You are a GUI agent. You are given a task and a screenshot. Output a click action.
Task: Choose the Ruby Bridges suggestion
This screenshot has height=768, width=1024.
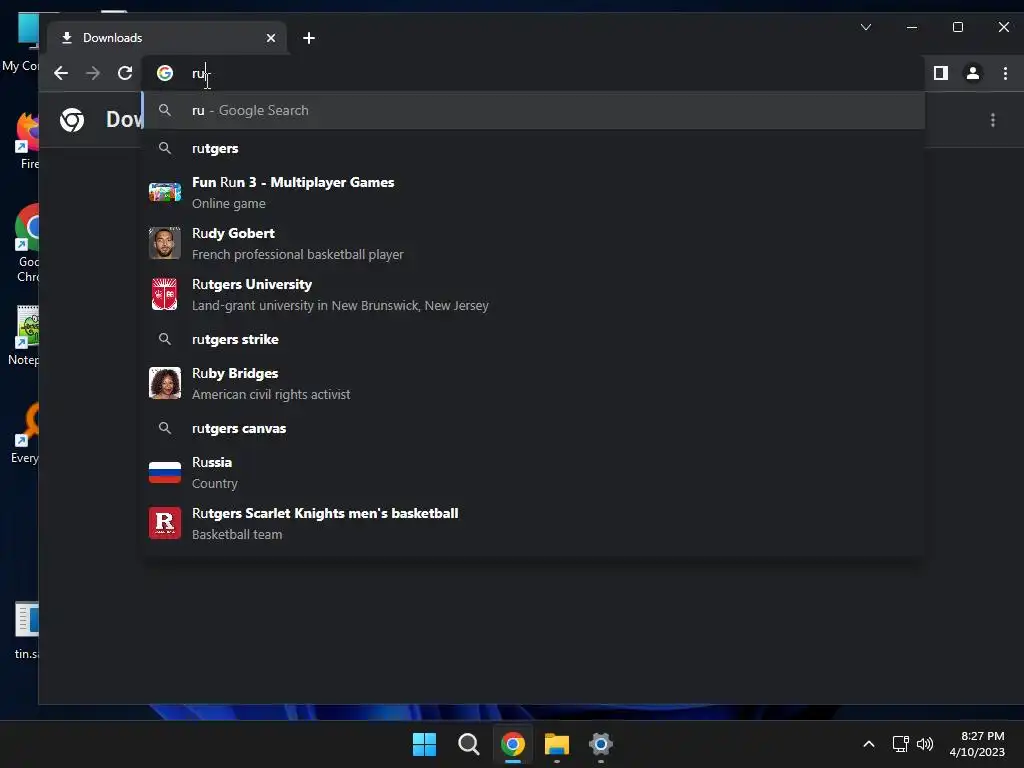(533, 383)
